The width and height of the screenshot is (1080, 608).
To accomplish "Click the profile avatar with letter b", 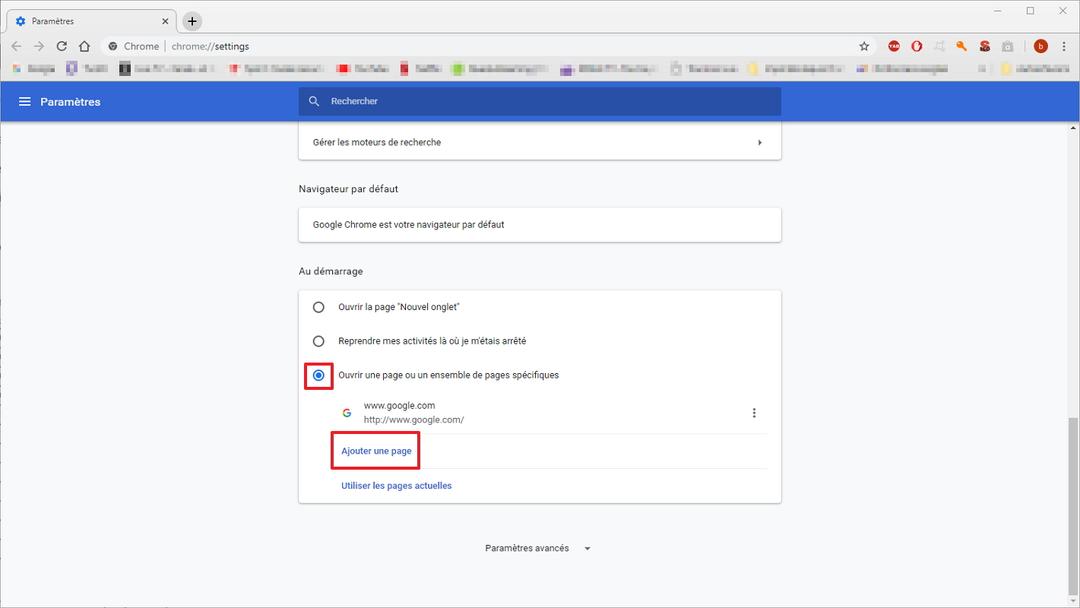I will [x=1040, y=46].
